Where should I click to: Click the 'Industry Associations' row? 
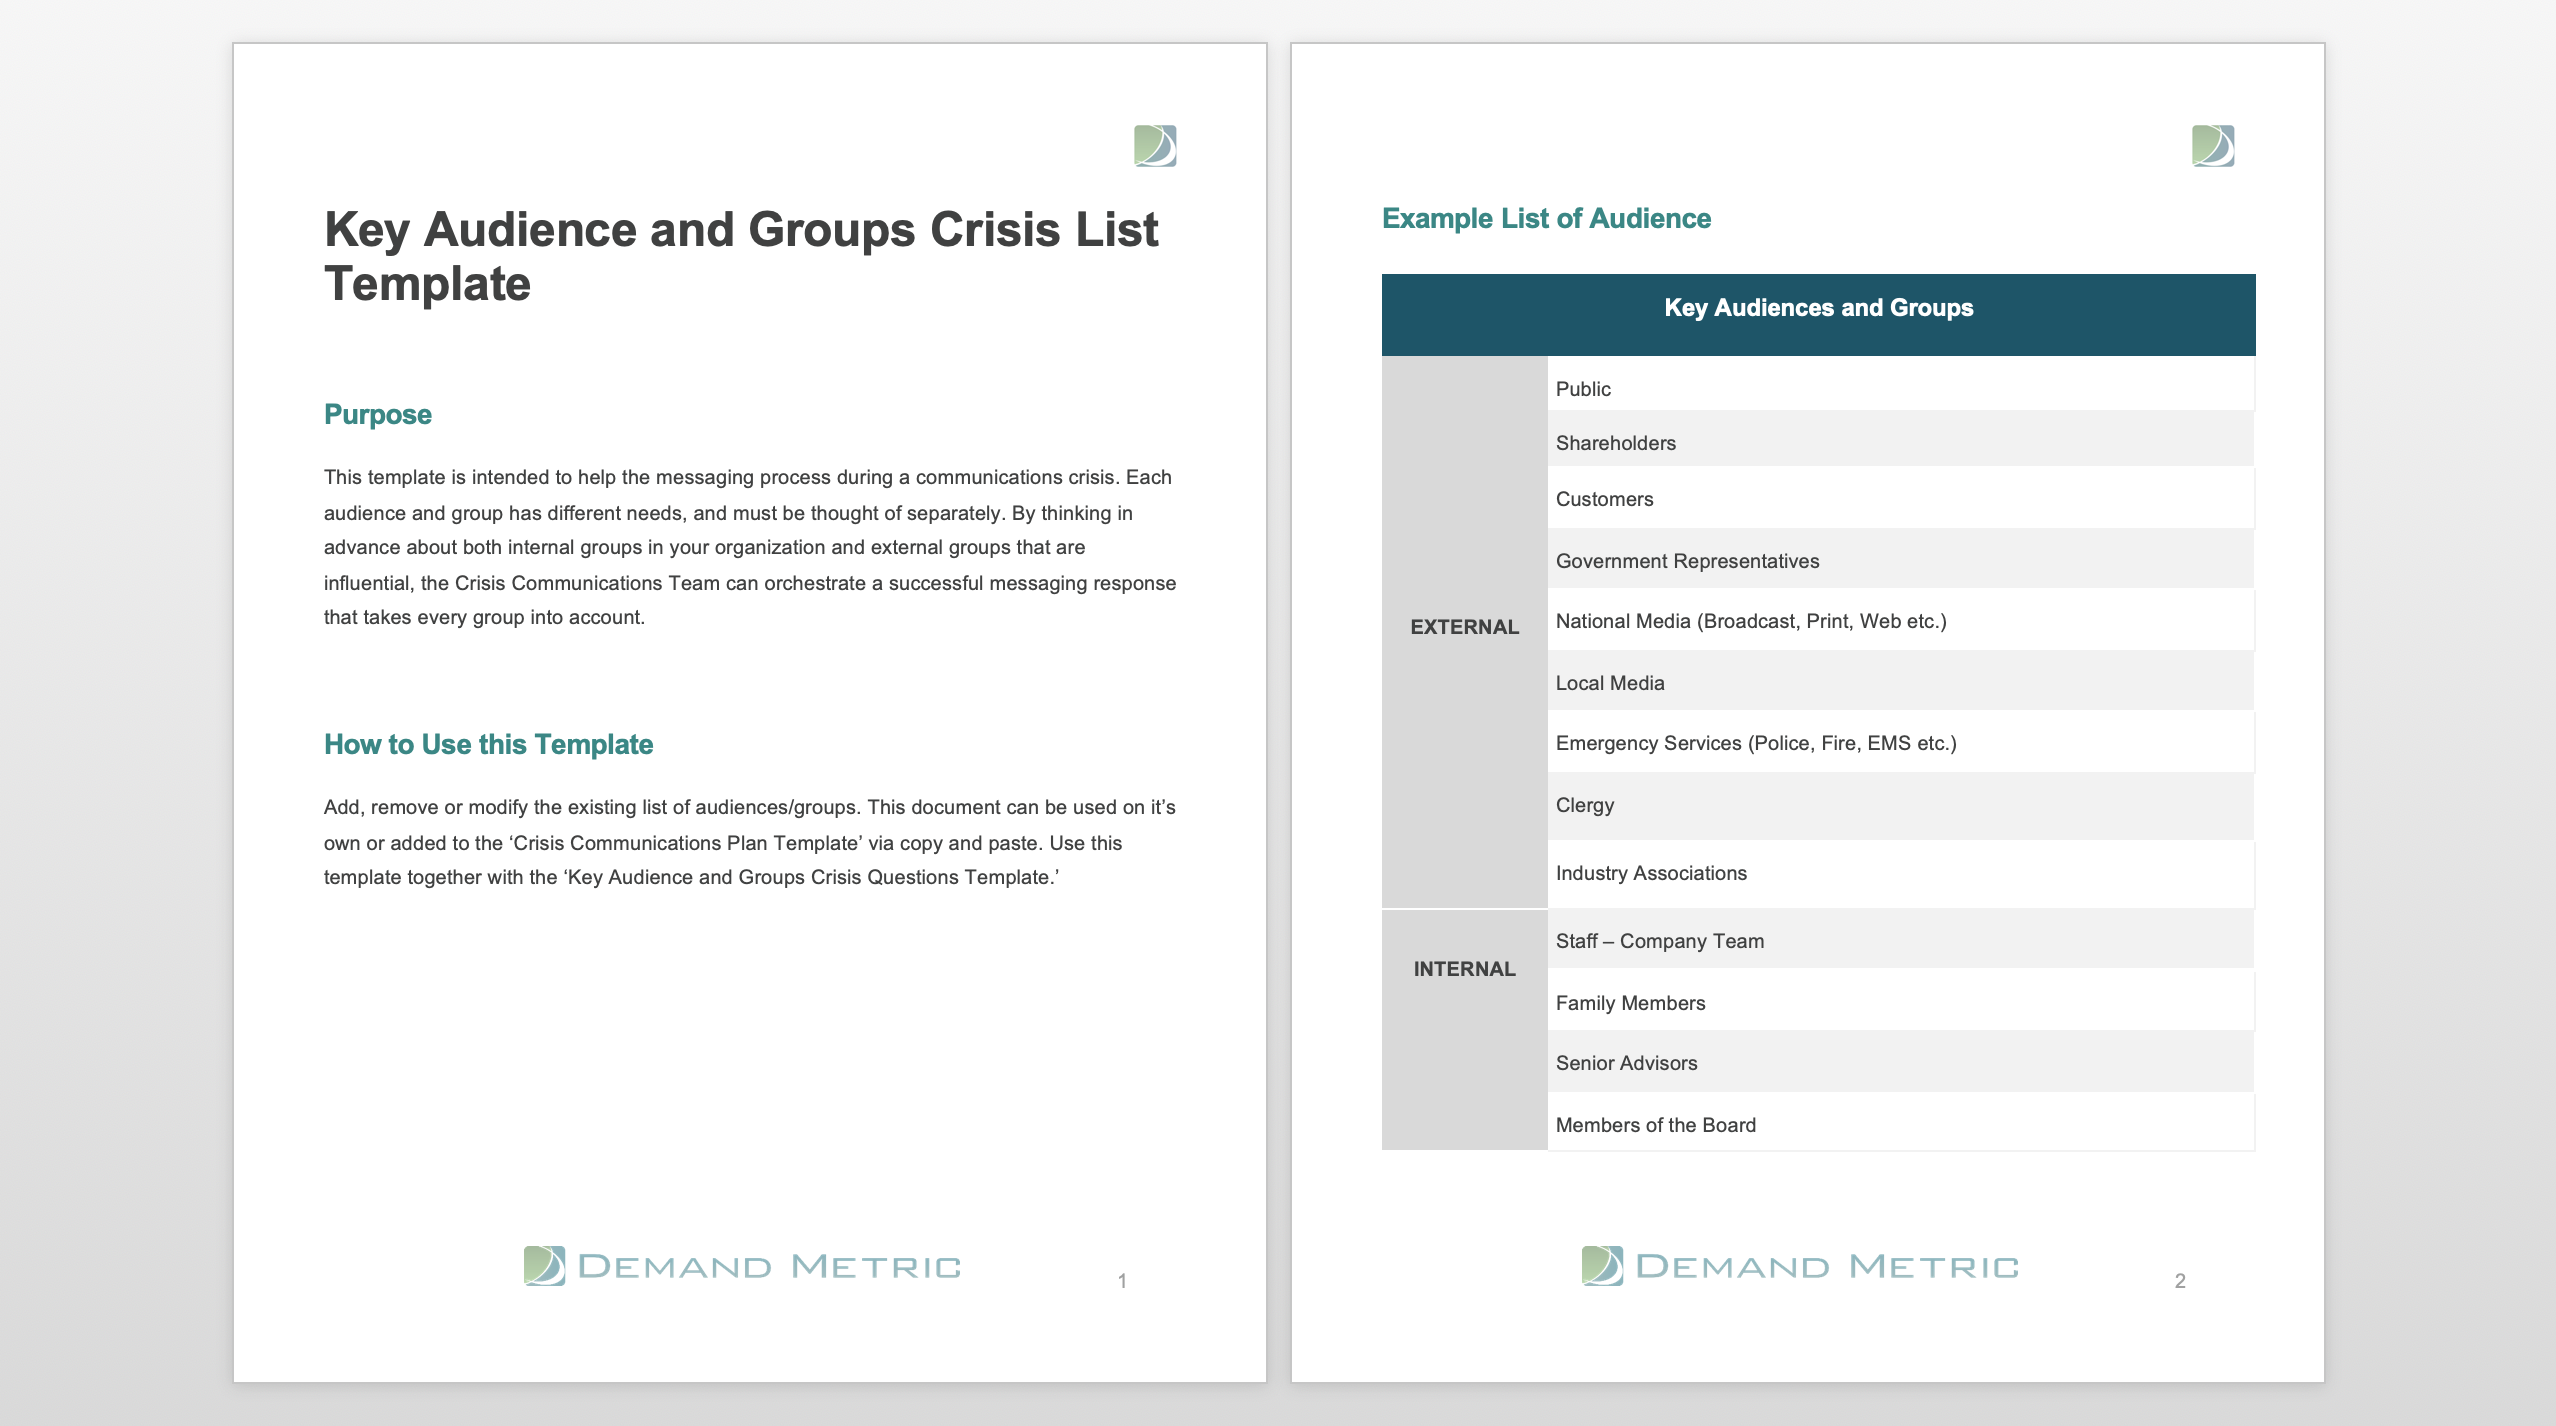click(x=1901, y=875)
